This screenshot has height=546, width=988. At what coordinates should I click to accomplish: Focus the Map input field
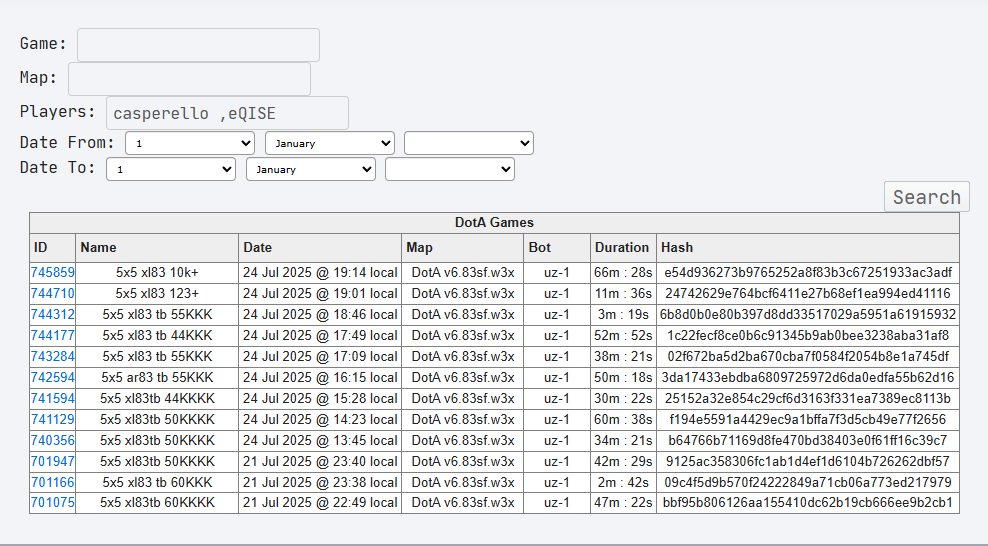190,79
